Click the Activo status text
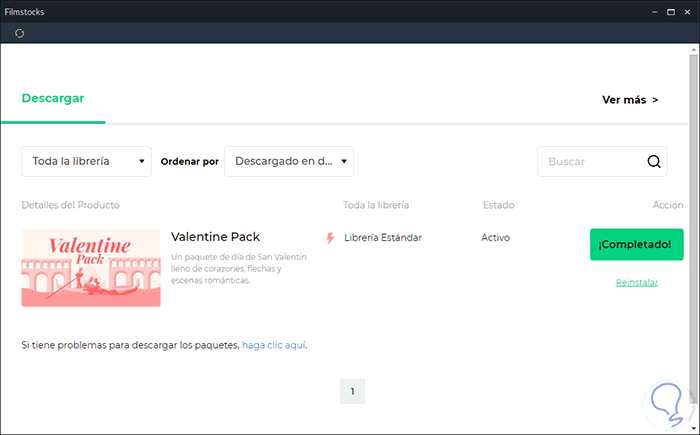Screen dimensions: 700x435 [x=495, y=238]
